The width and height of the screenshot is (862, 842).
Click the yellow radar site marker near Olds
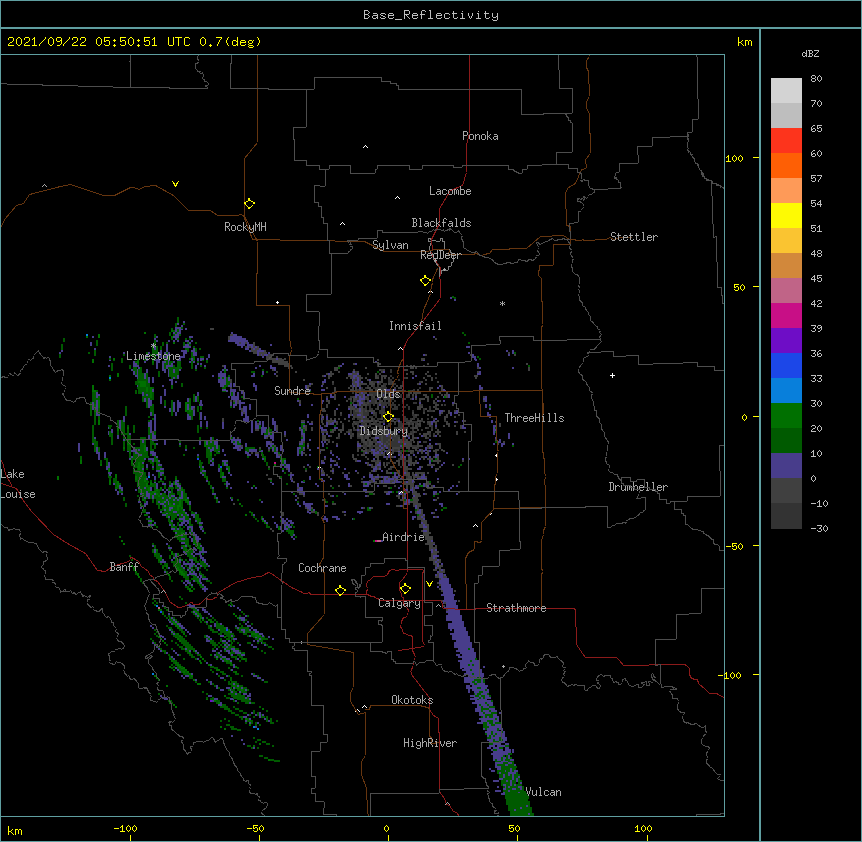point(388,416)
